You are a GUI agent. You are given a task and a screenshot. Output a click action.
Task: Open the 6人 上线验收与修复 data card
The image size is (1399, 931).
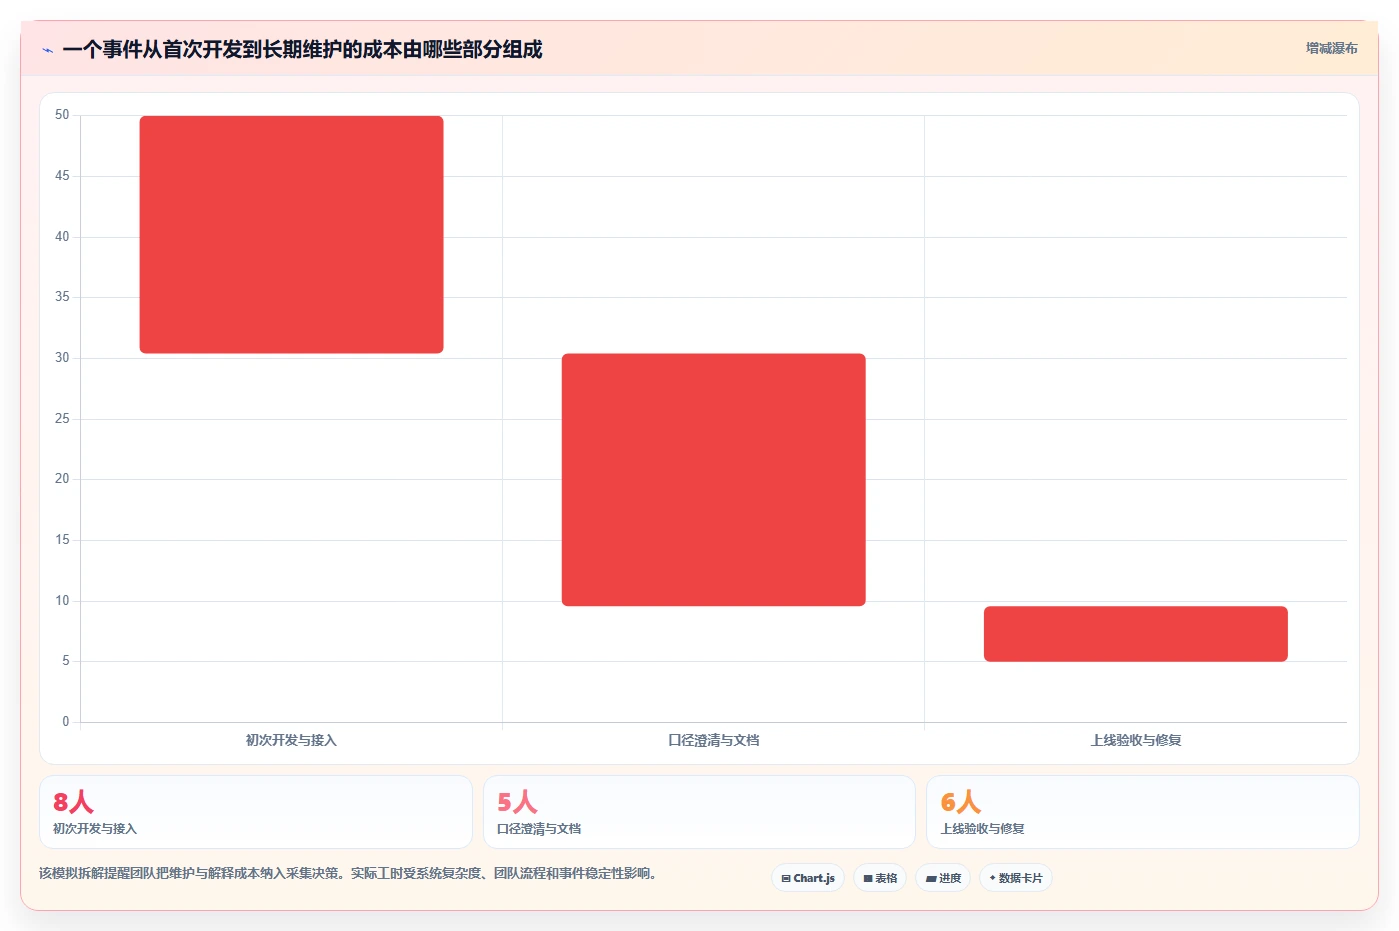click(1143, 812)
